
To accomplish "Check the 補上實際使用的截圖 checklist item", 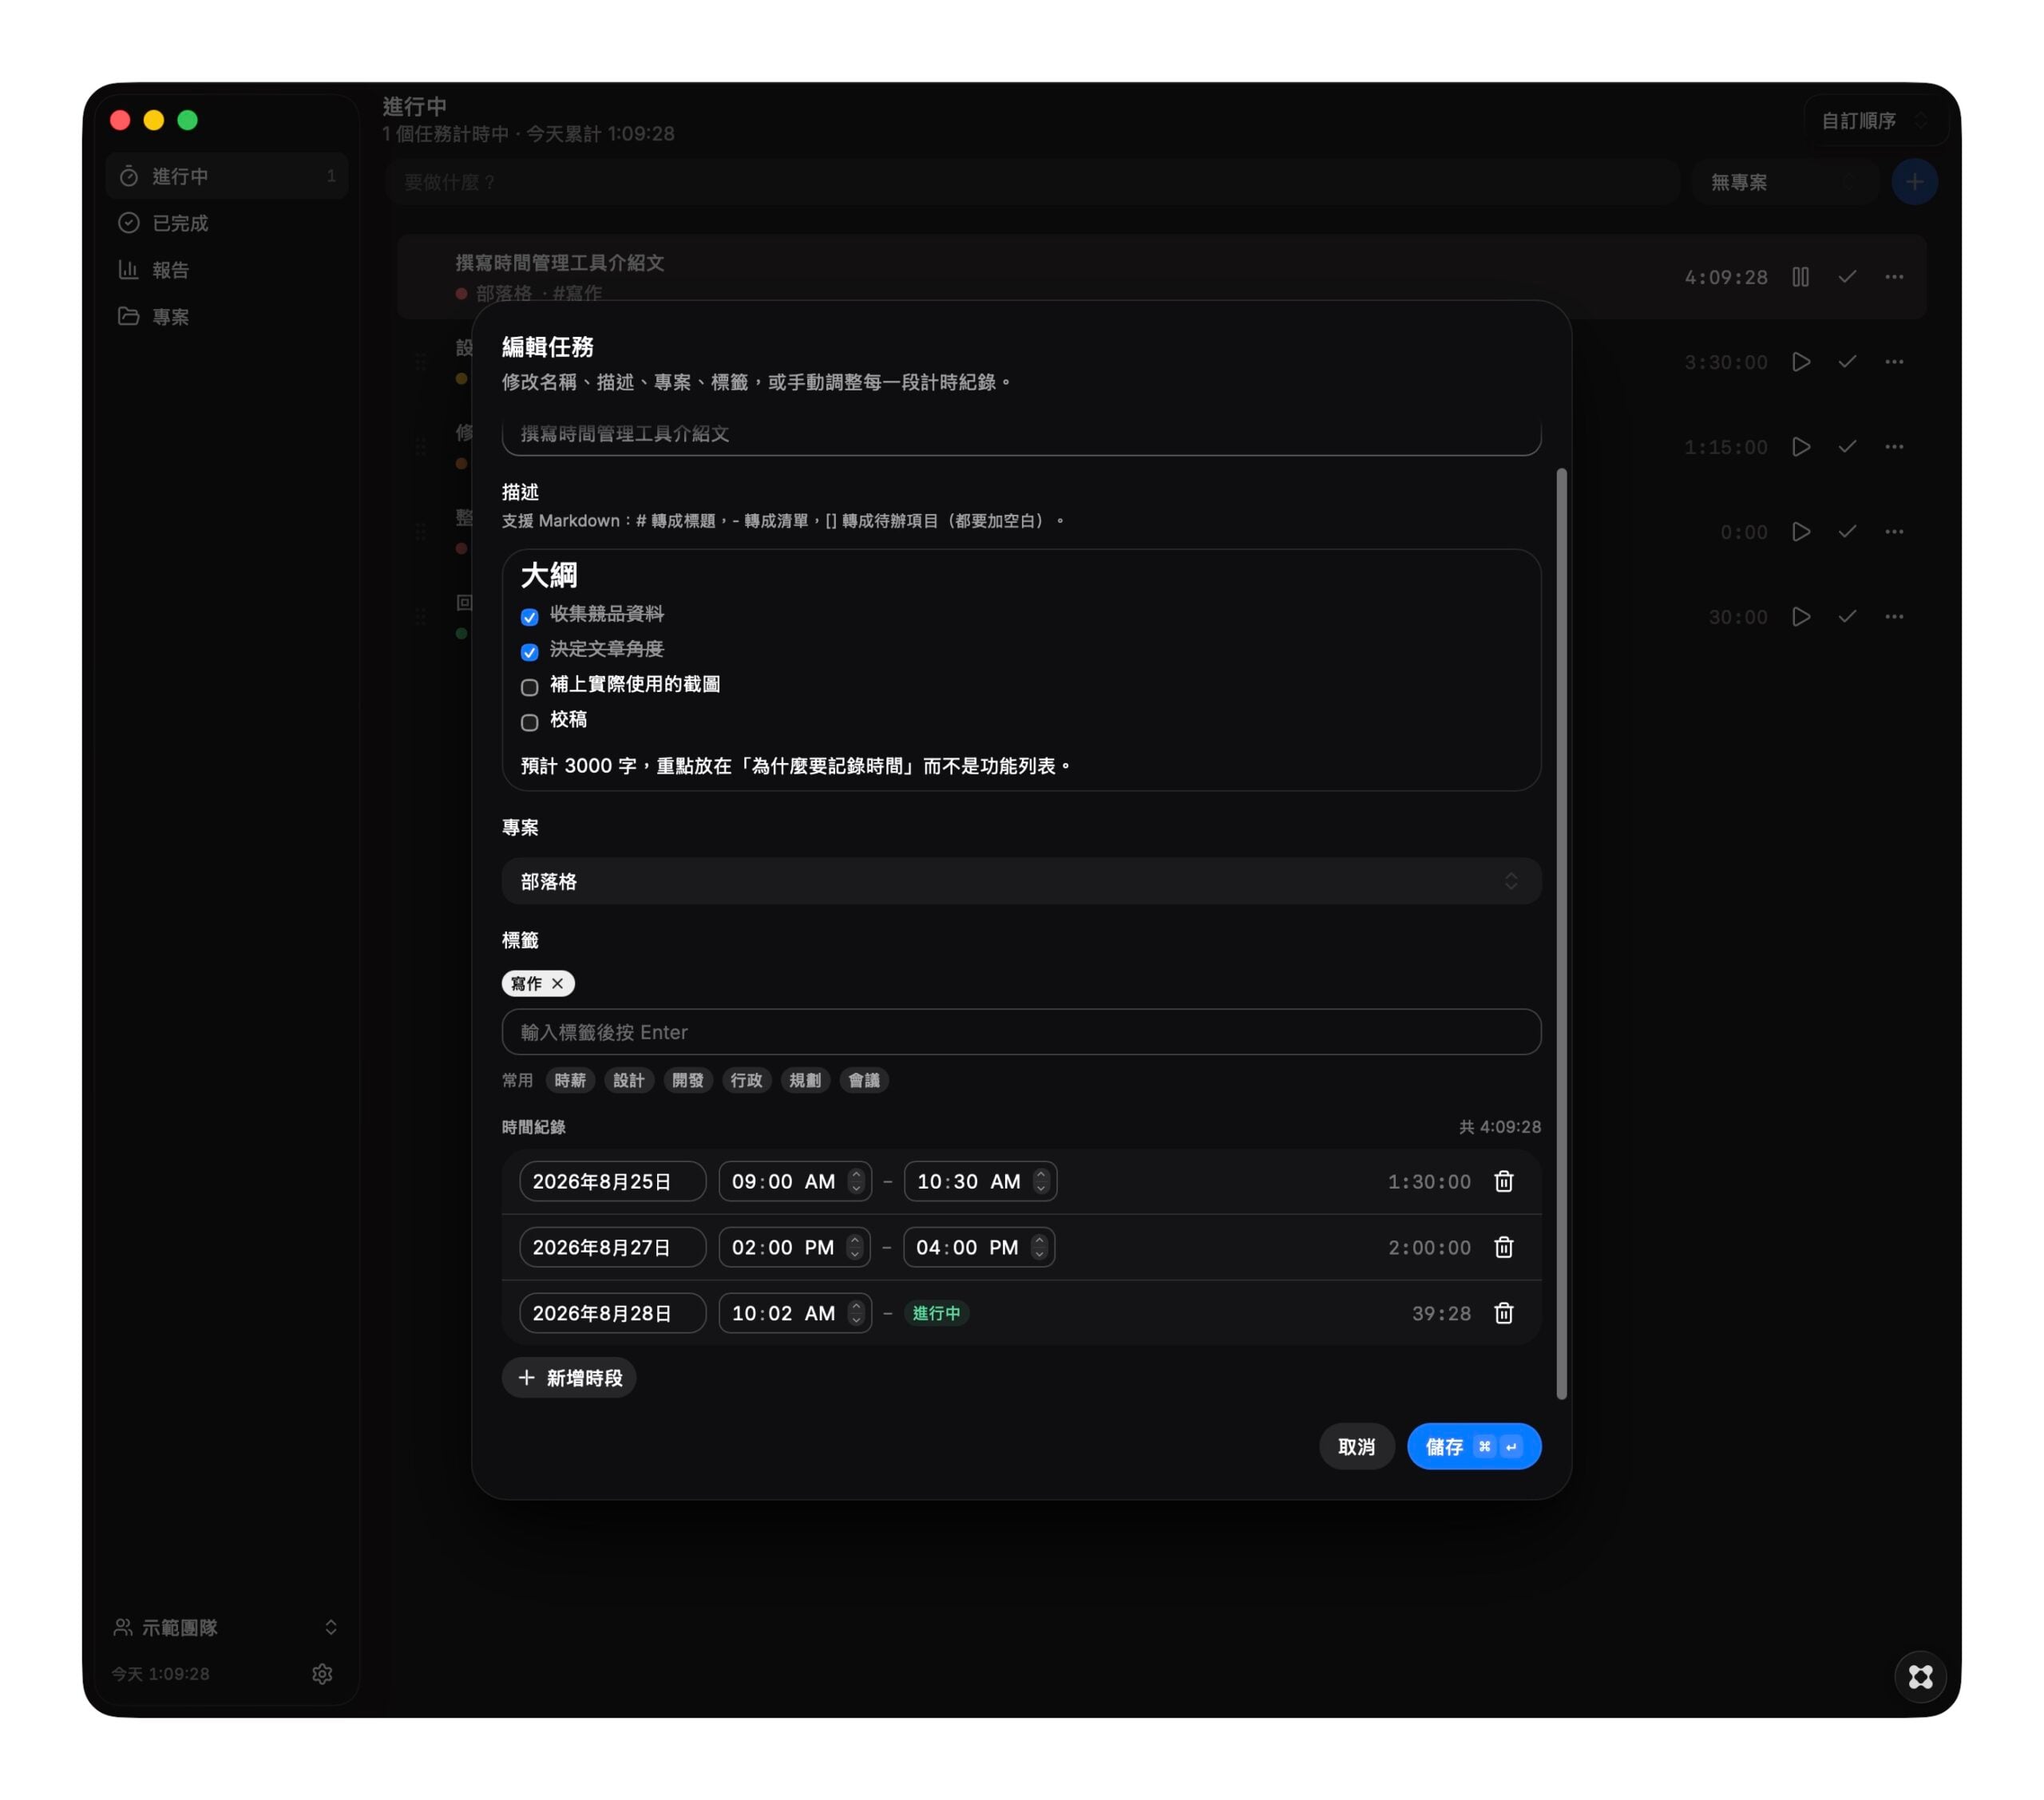I will pyautogui.click(x=530, y=687).
